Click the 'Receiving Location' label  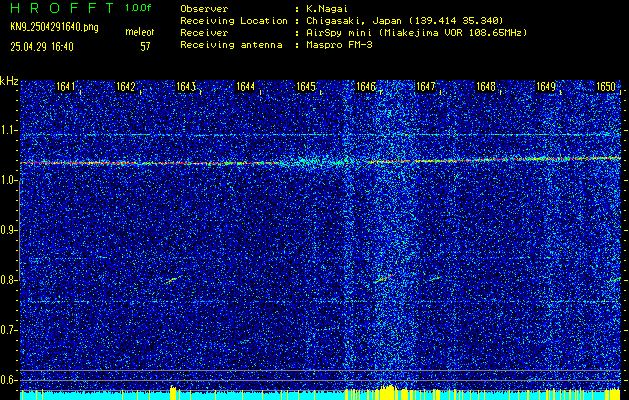coord(234,21)
